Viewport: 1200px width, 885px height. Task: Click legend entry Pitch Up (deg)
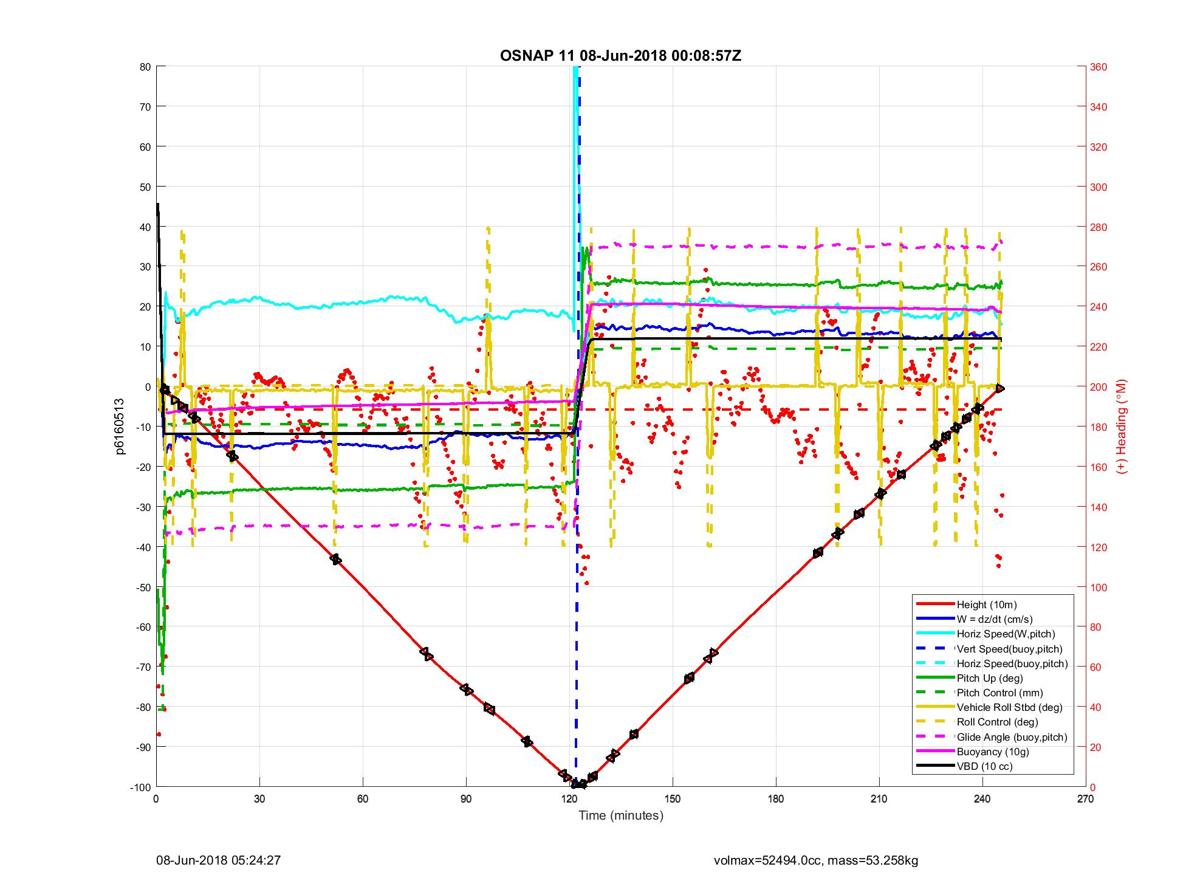click(990, 678)
